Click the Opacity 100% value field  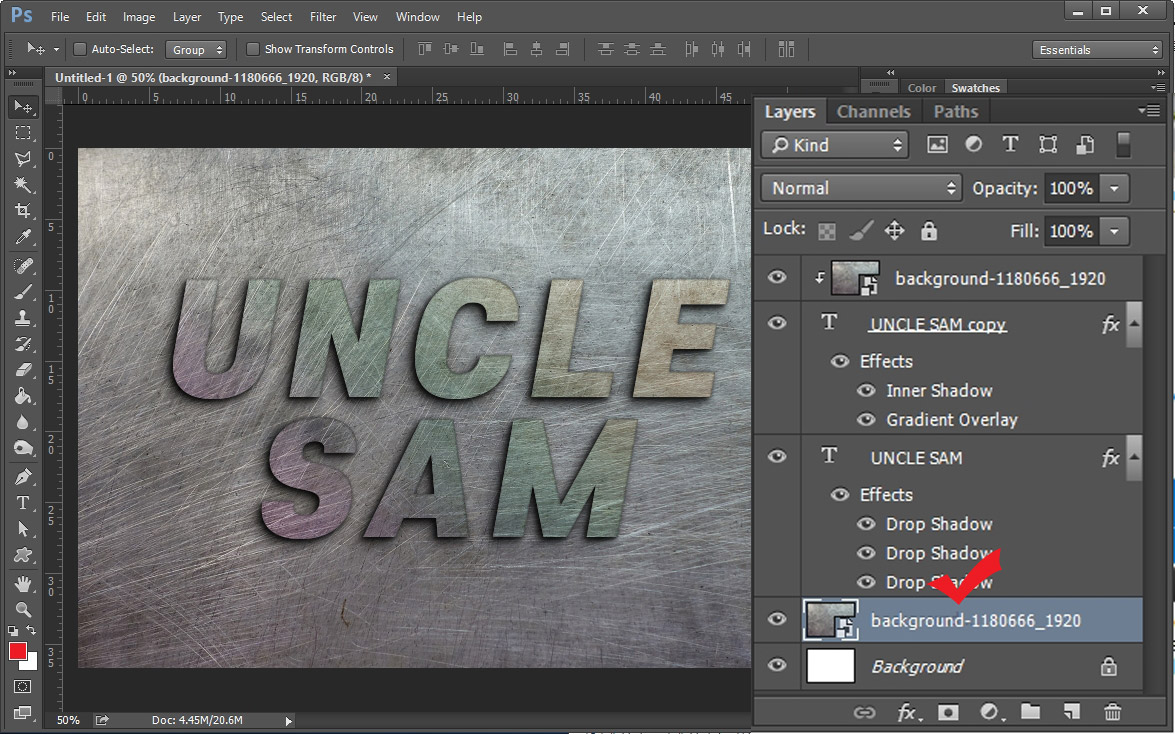tap(1072, 188)
